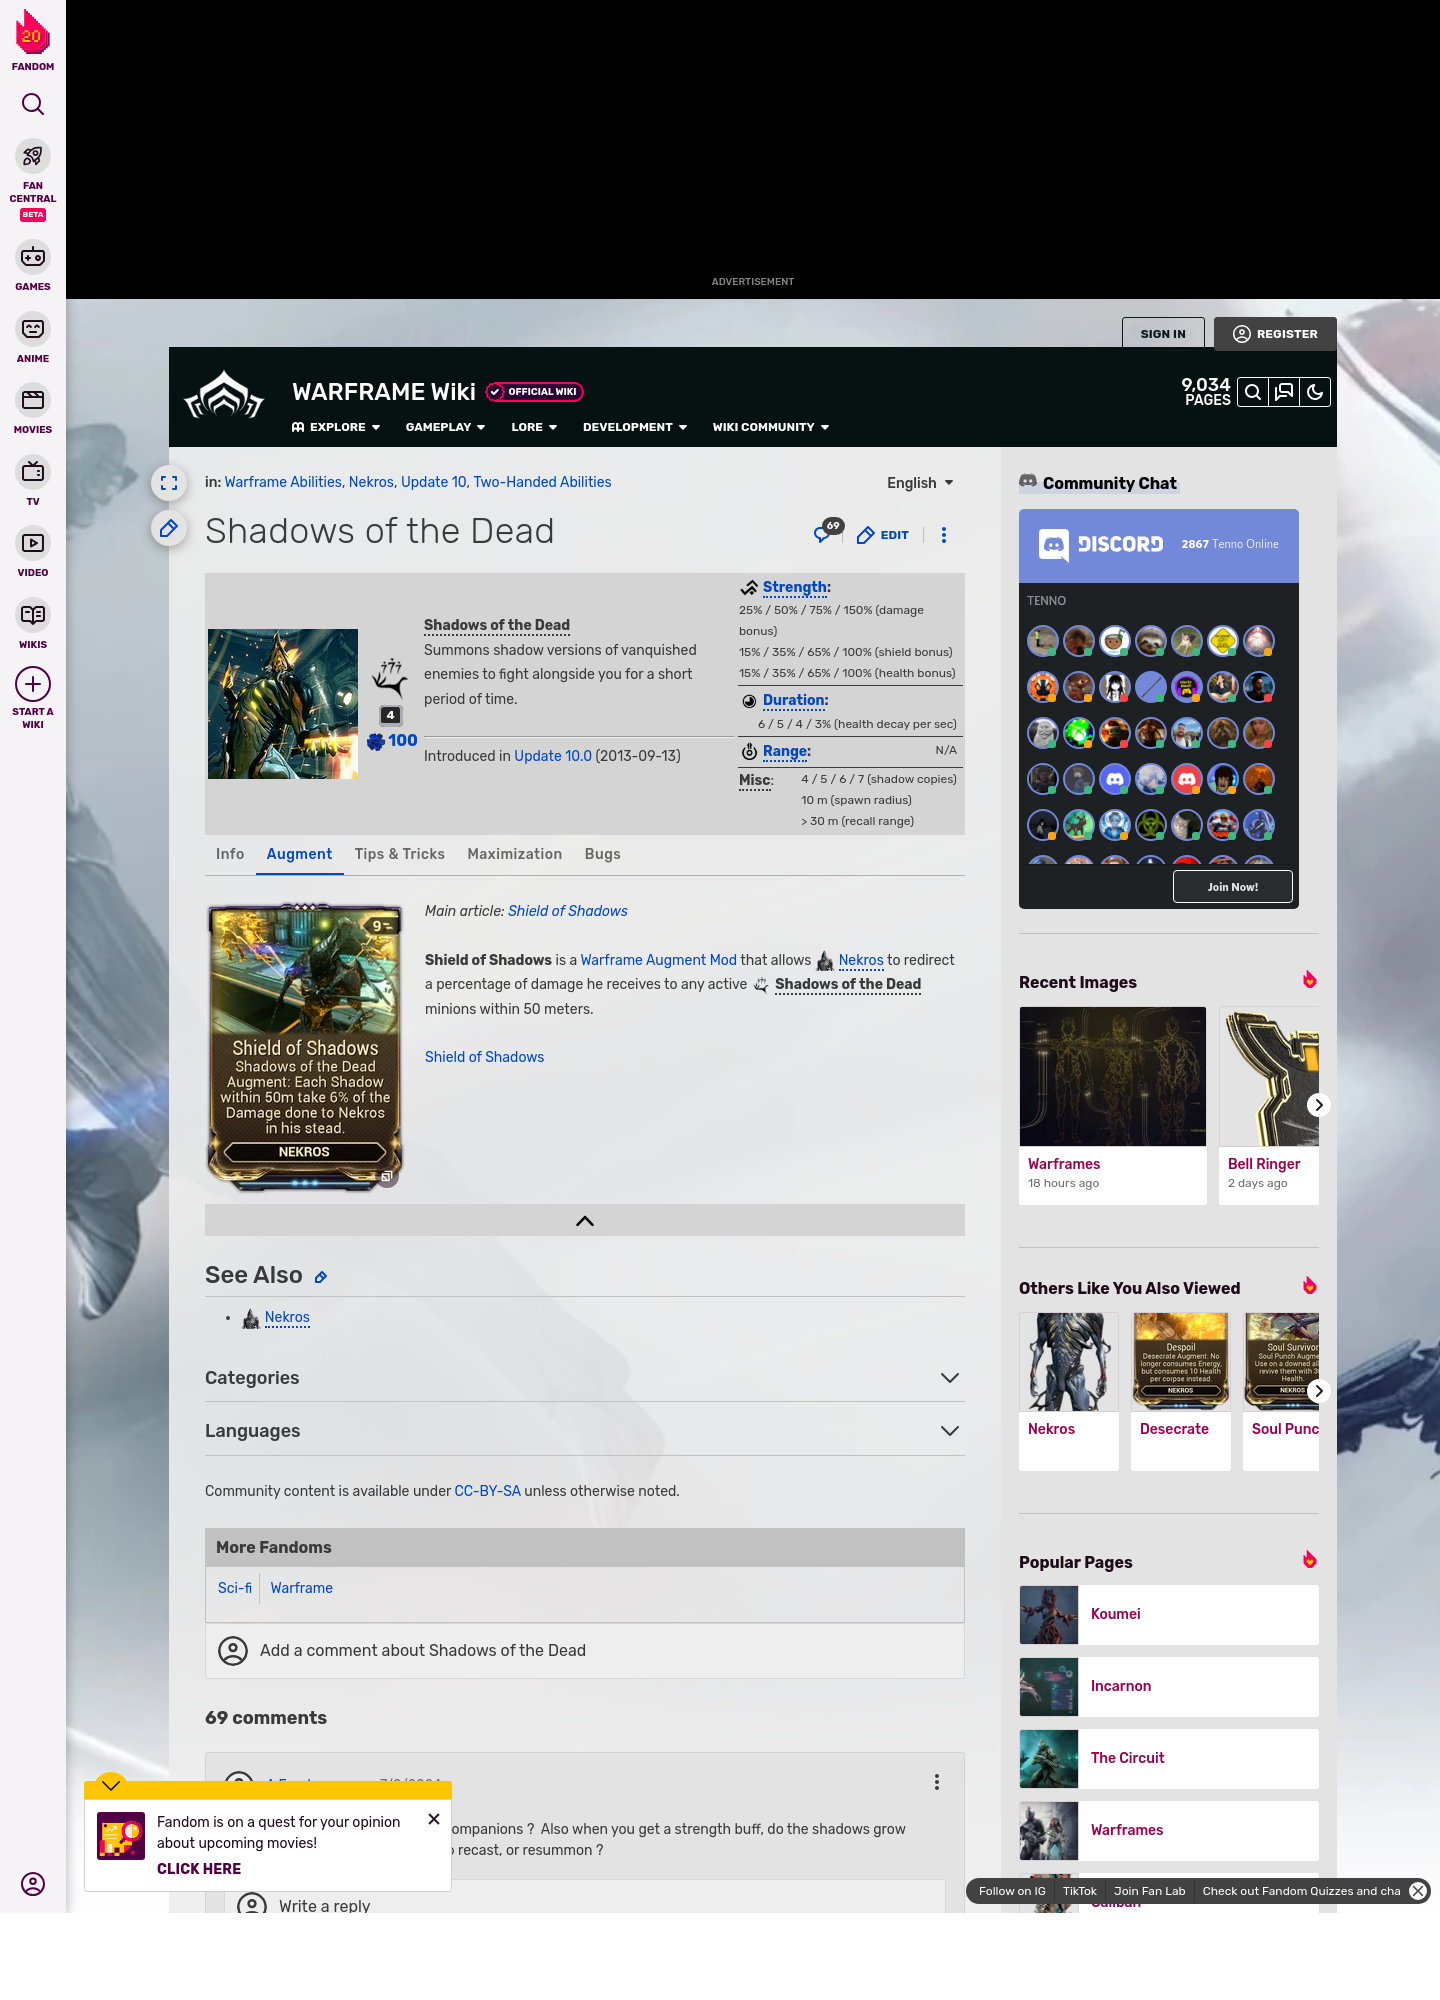1440x2000 pixels.
Task: Open the Maximization tab
Action: 515,854
